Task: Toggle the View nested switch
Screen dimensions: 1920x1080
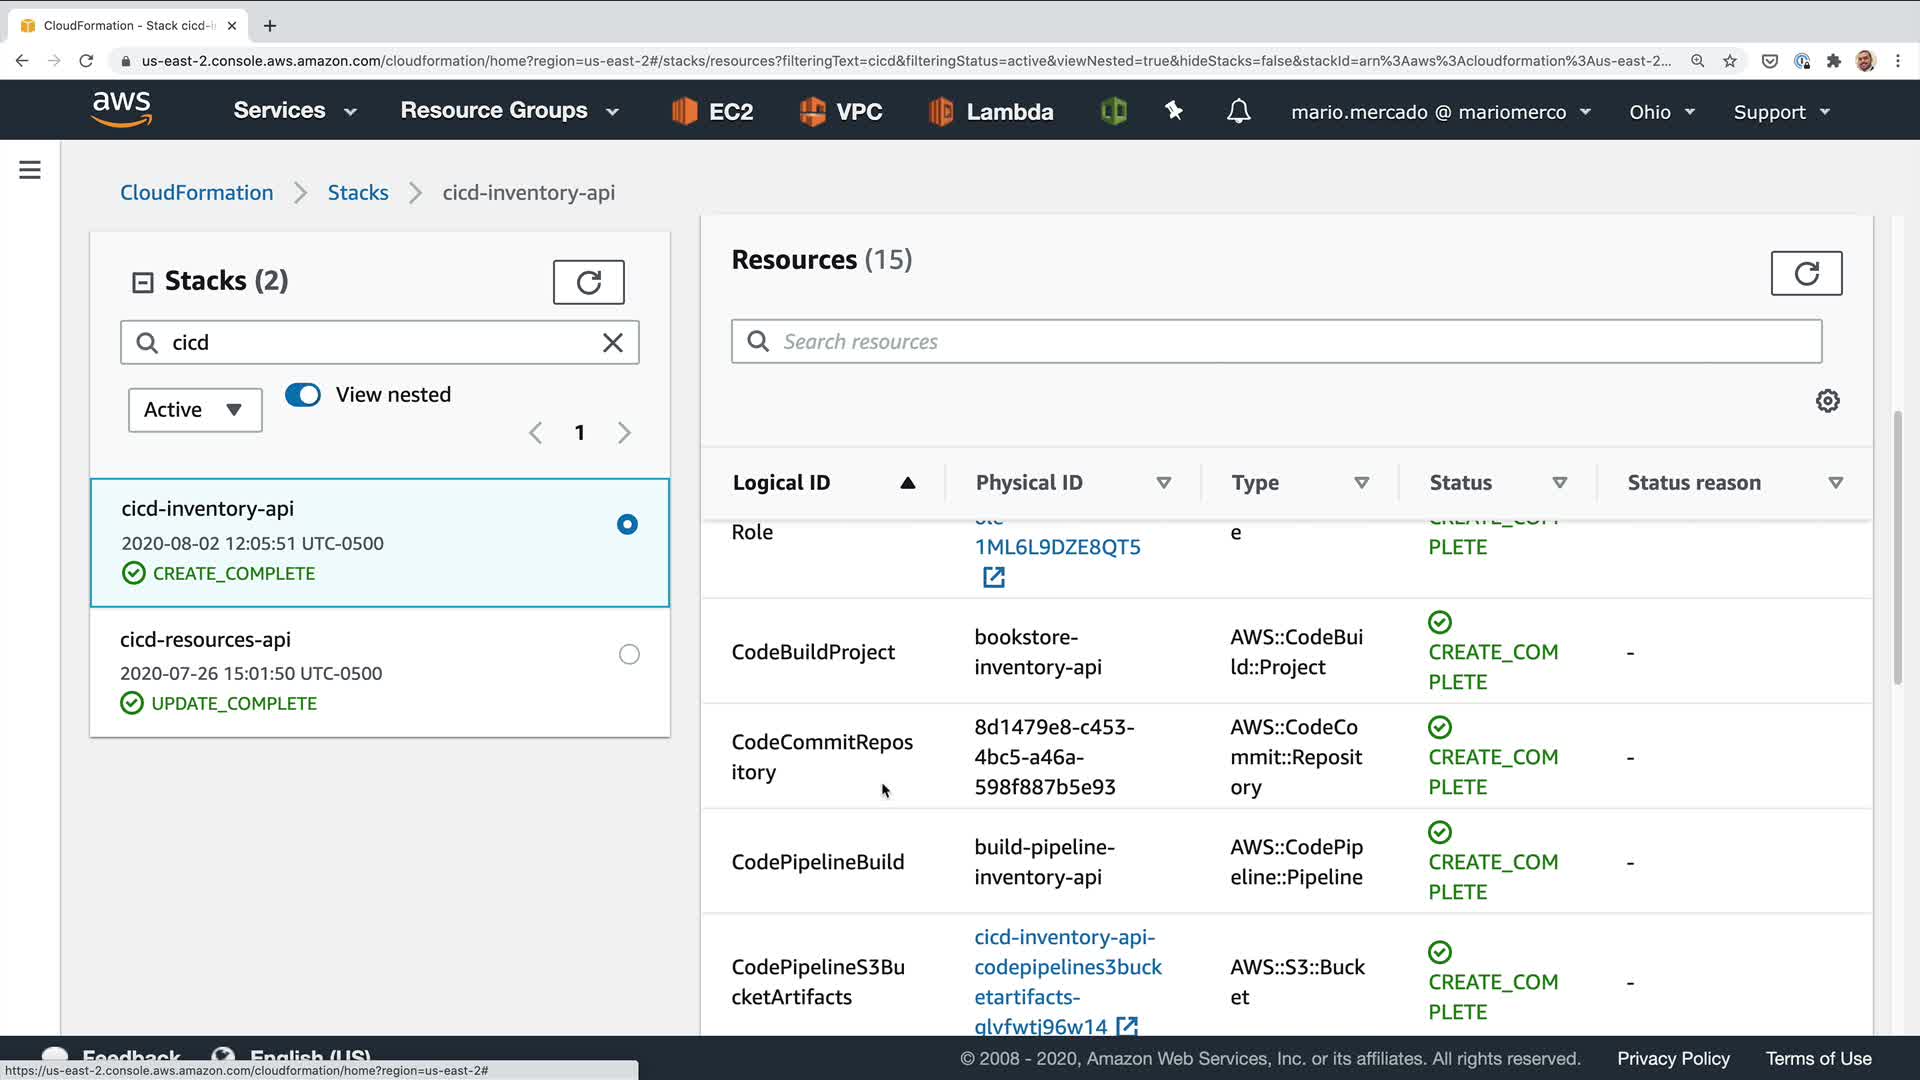Action: point(303,395)
